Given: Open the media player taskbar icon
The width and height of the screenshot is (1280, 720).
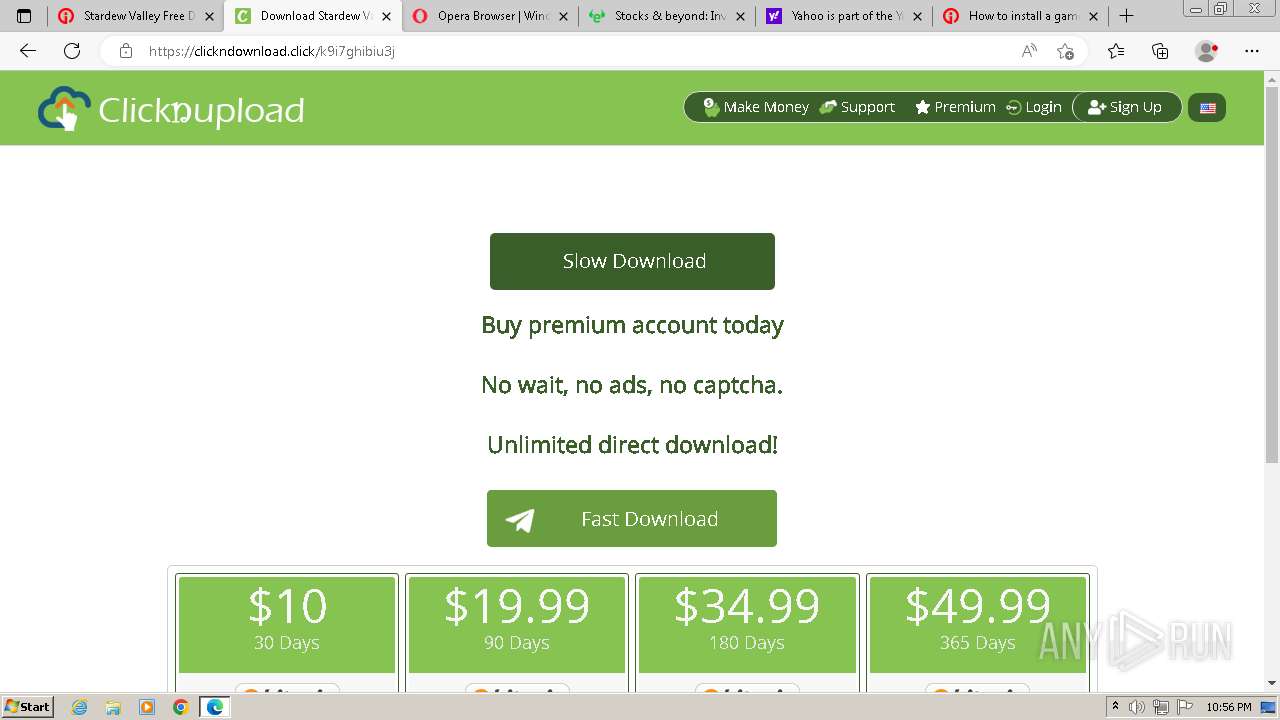Looking at the screenshot, I should [x=147, y=707].
